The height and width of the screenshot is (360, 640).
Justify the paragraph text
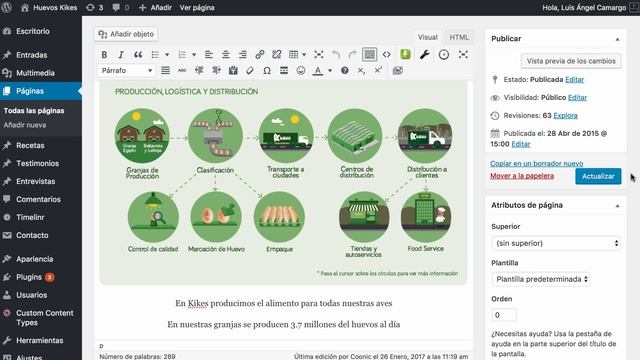165,71
